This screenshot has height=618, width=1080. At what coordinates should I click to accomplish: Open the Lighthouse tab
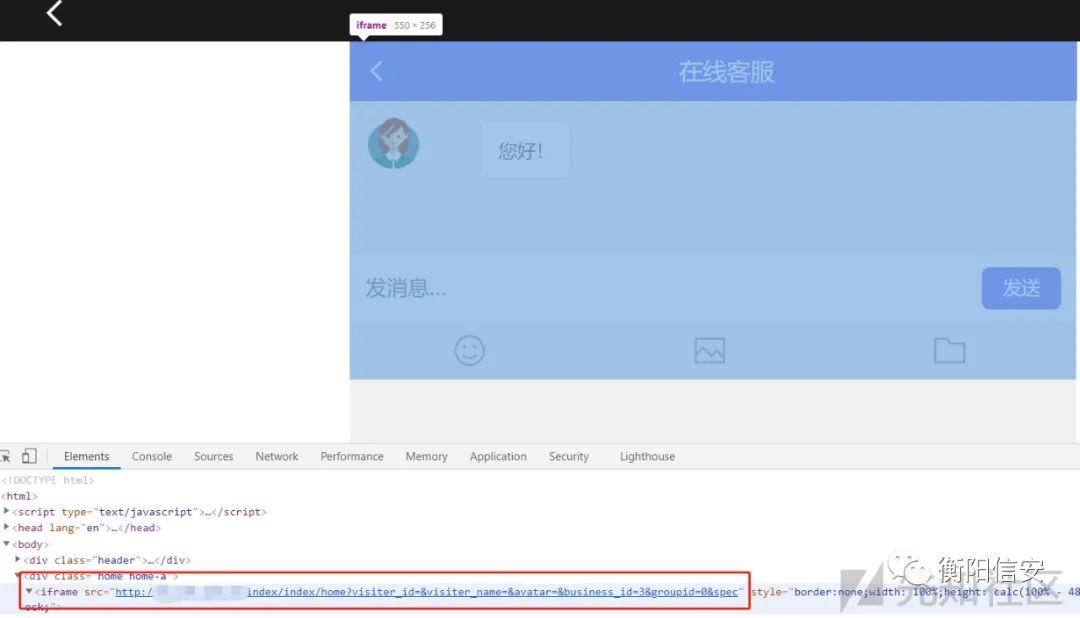click(647, 456)
